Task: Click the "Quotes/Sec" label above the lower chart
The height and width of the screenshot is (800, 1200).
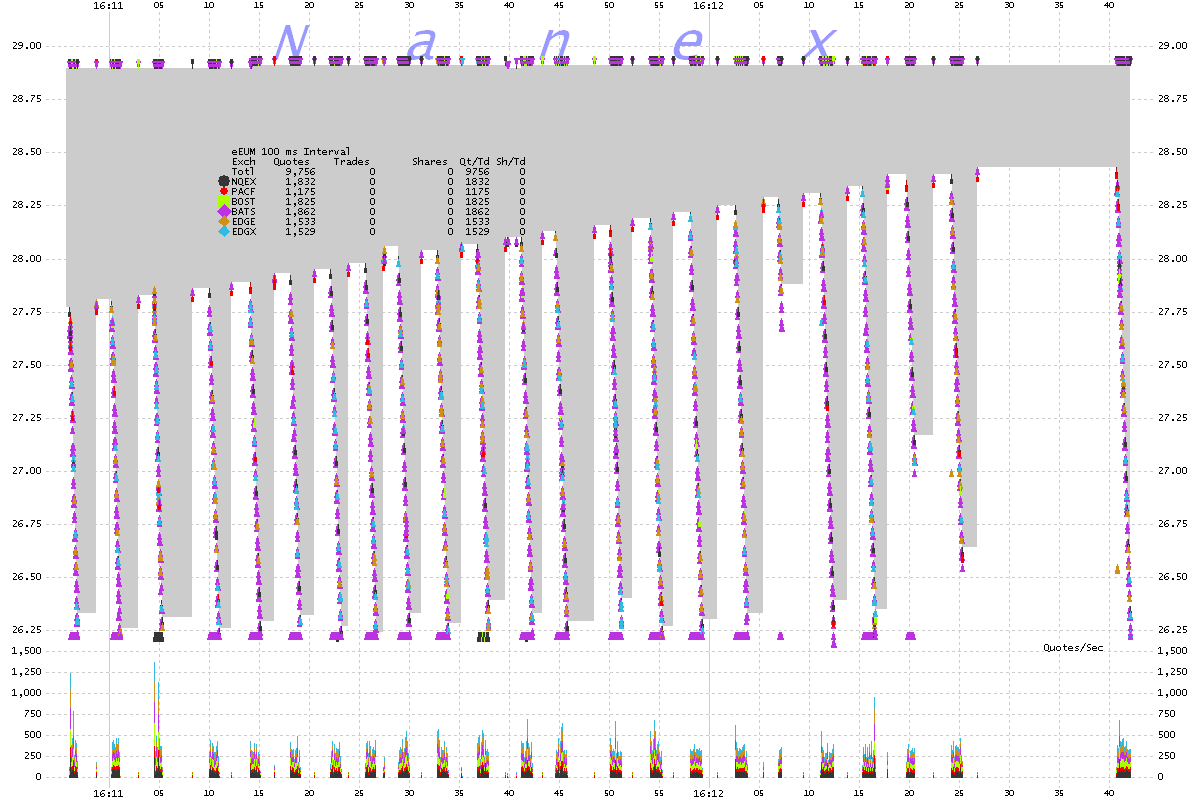Action: tap(1073, 648)
